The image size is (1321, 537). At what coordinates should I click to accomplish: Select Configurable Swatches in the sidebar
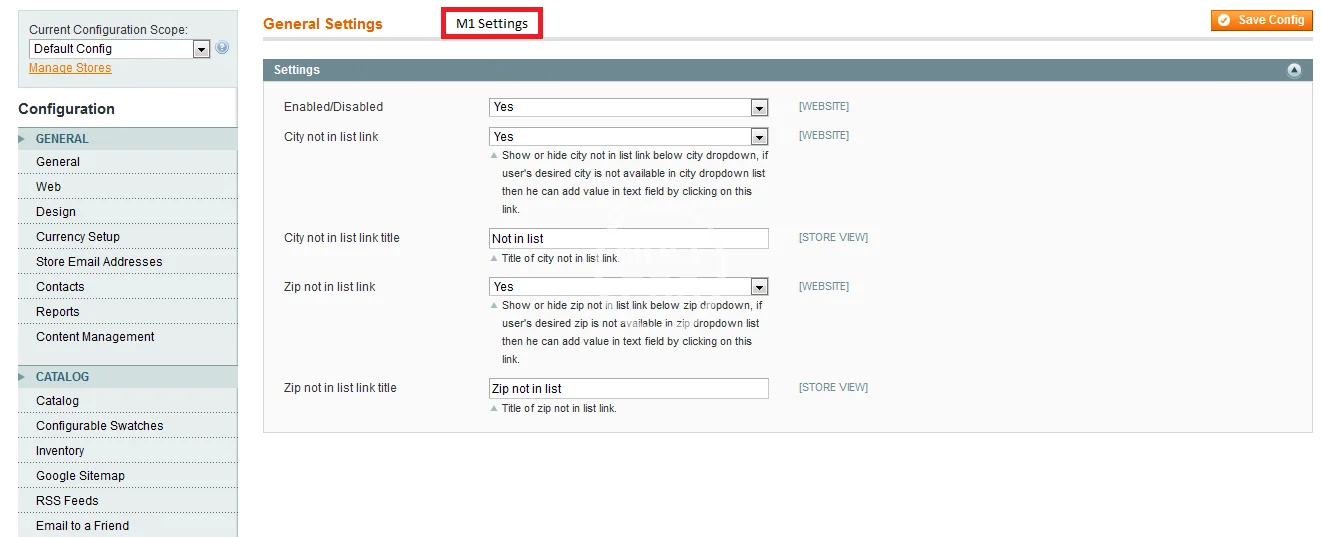point(99,426)
